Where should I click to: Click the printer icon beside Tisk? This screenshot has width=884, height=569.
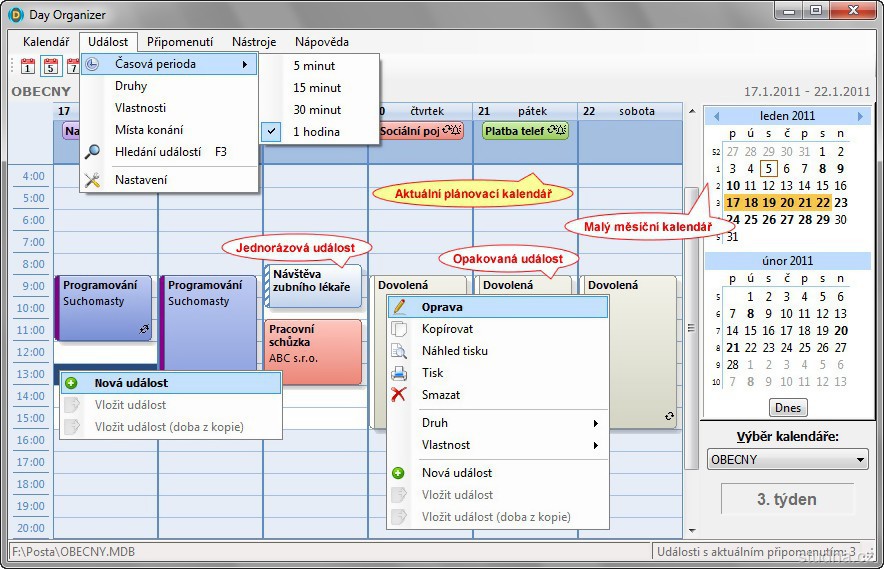click(400, 373)
